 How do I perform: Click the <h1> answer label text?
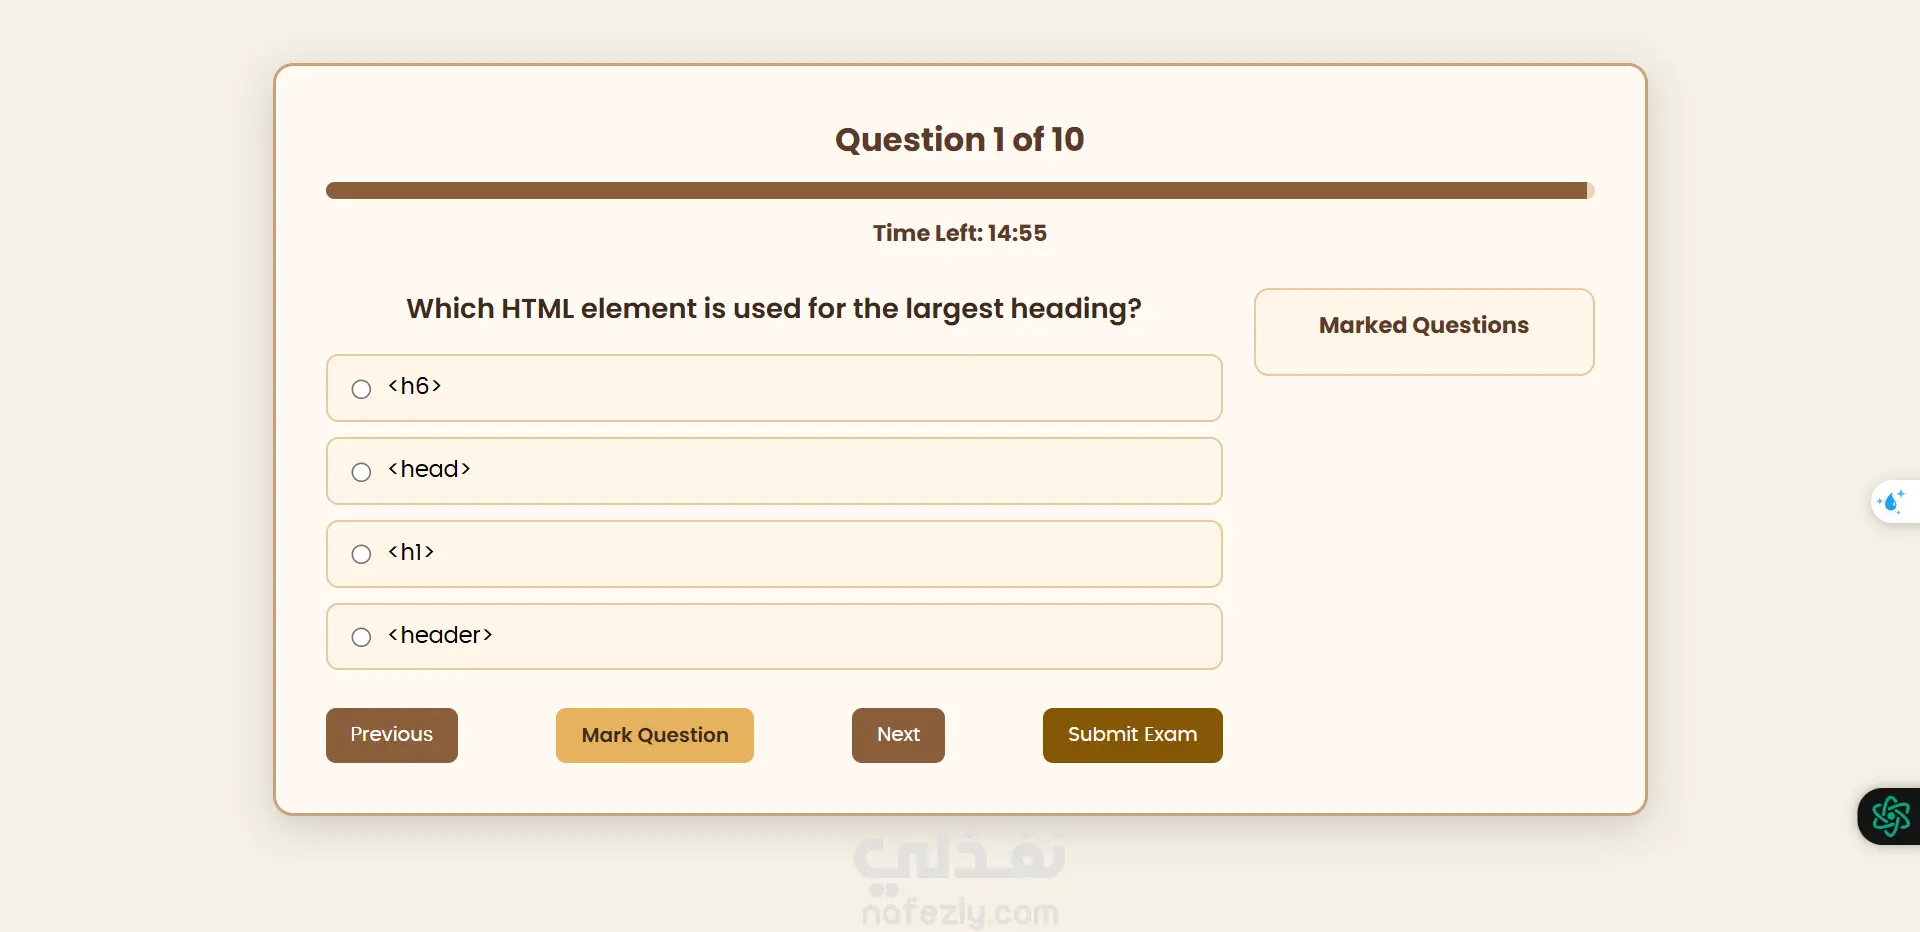(x=411, y=552)
